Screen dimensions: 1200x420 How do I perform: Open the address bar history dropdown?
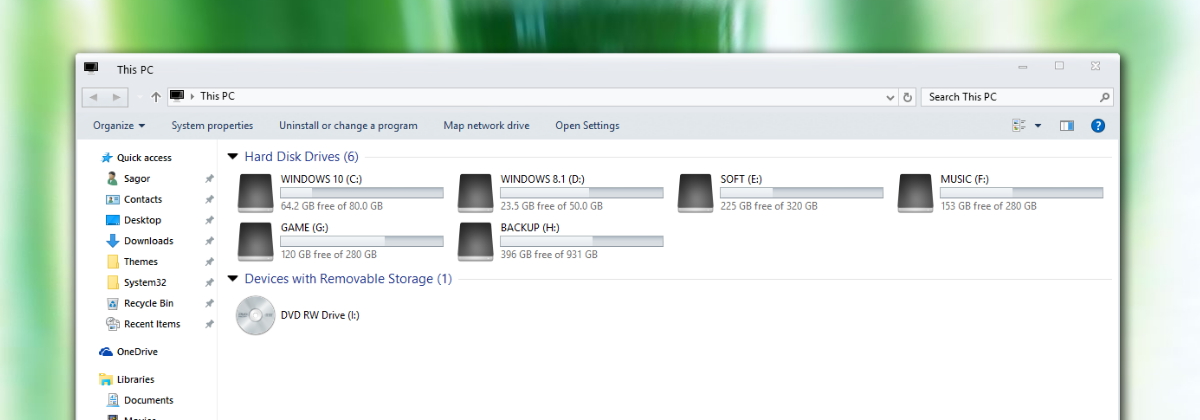coord(891,97)
